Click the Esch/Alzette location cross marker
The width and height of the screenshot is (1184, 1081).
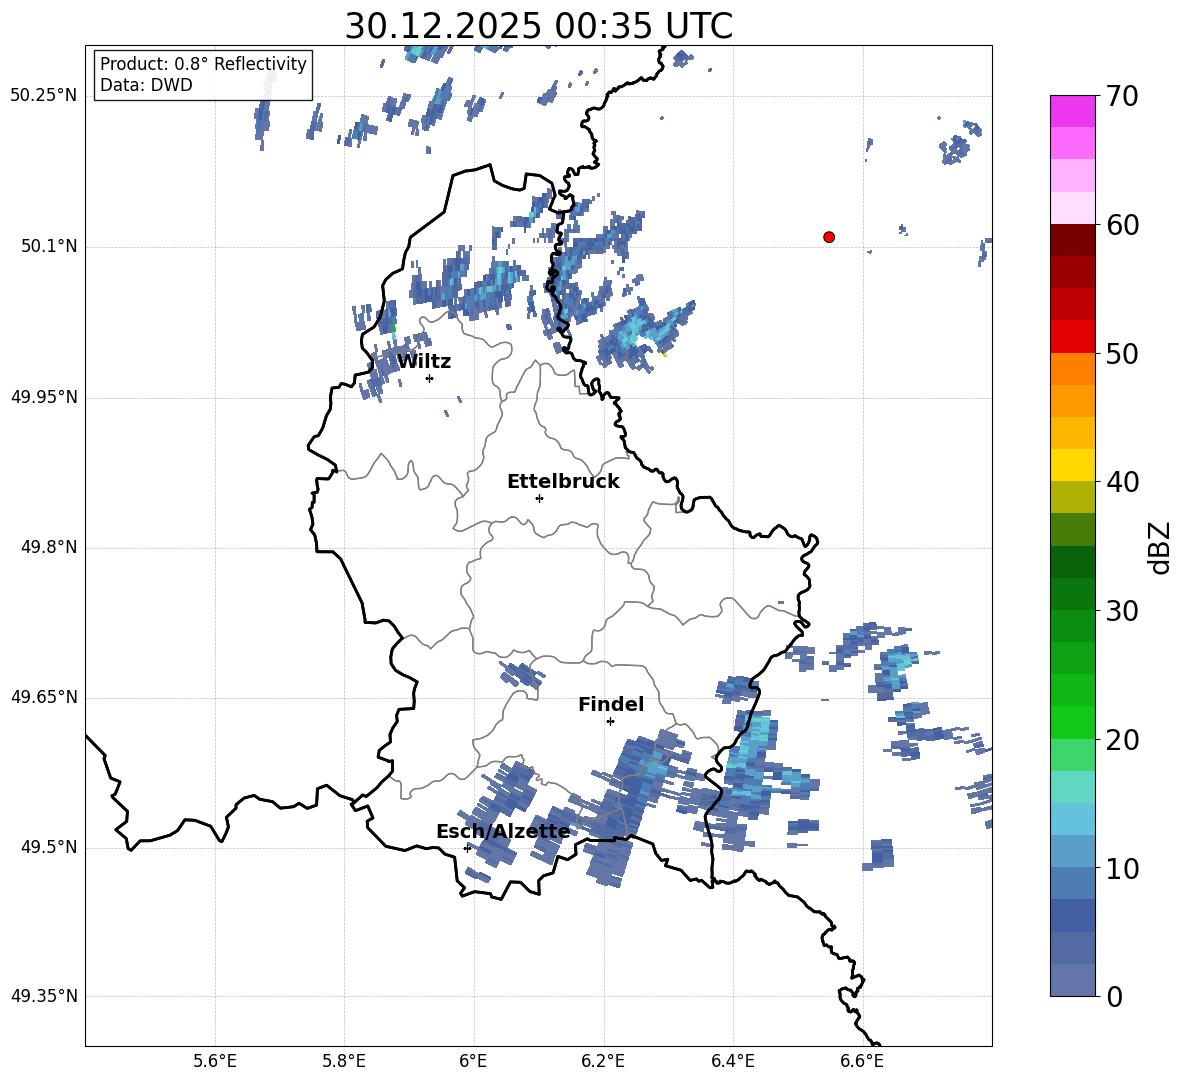pyautogui.click(x=467, y=848)
